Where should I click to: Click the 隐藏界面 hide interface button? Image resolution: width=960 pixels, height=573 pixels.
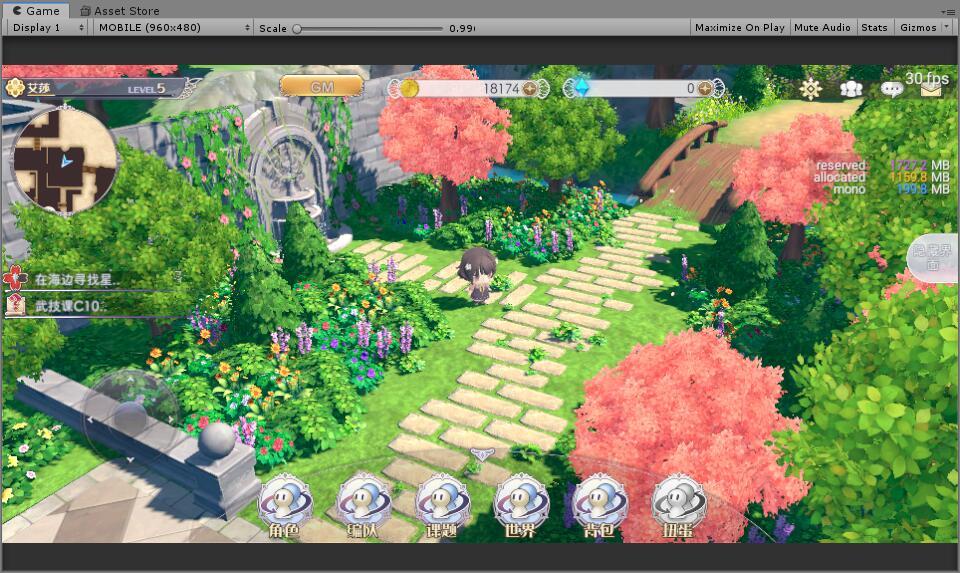click(933, 258)
